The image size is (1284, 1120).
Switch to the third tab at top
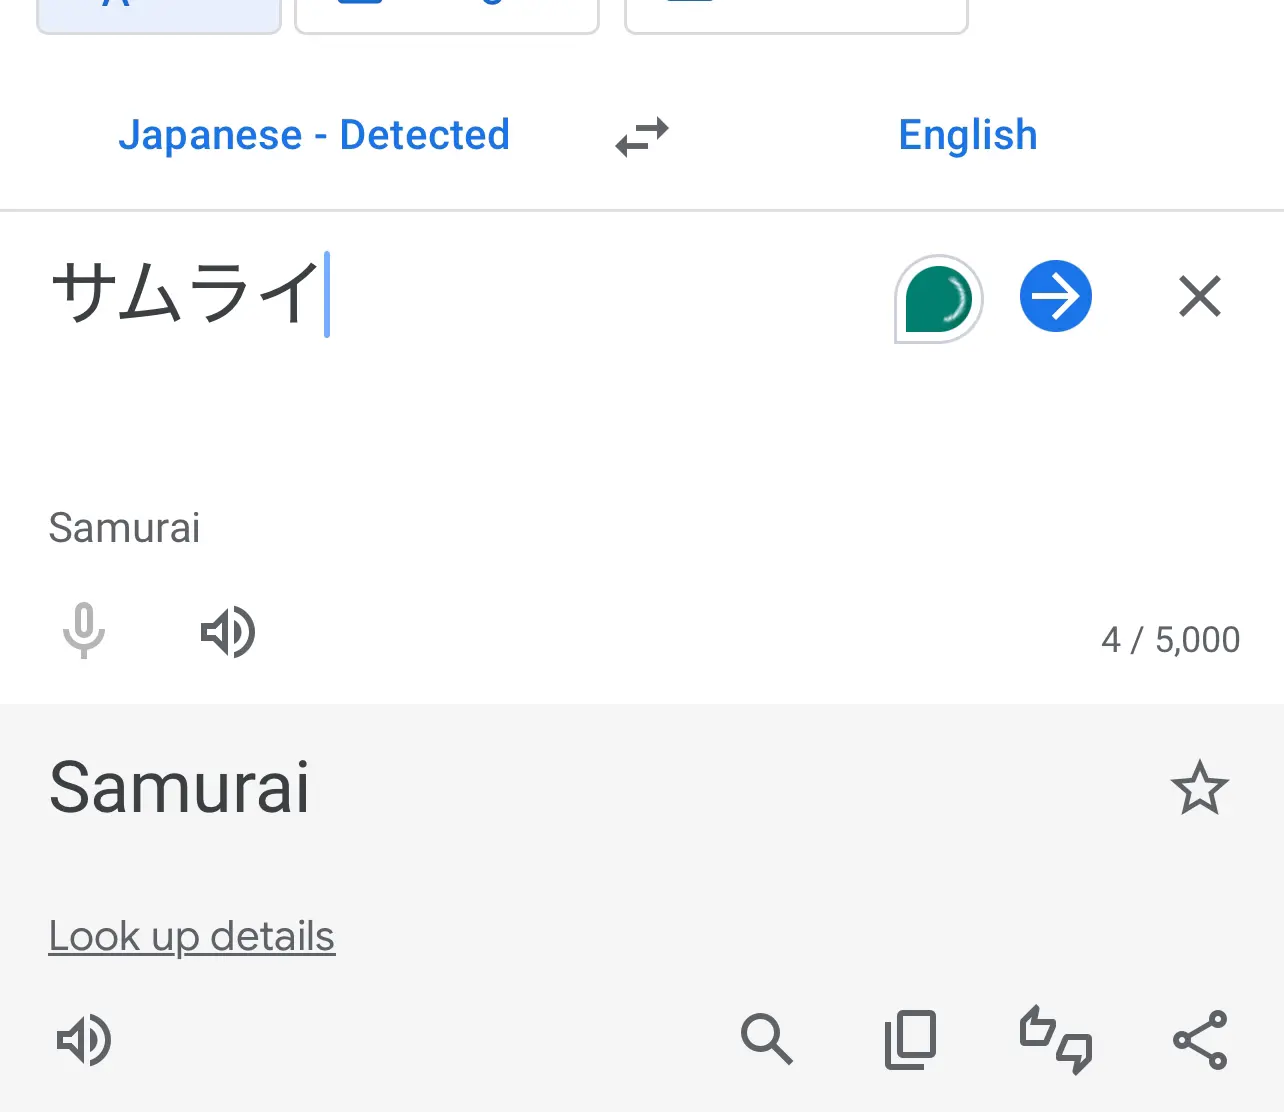797,15
